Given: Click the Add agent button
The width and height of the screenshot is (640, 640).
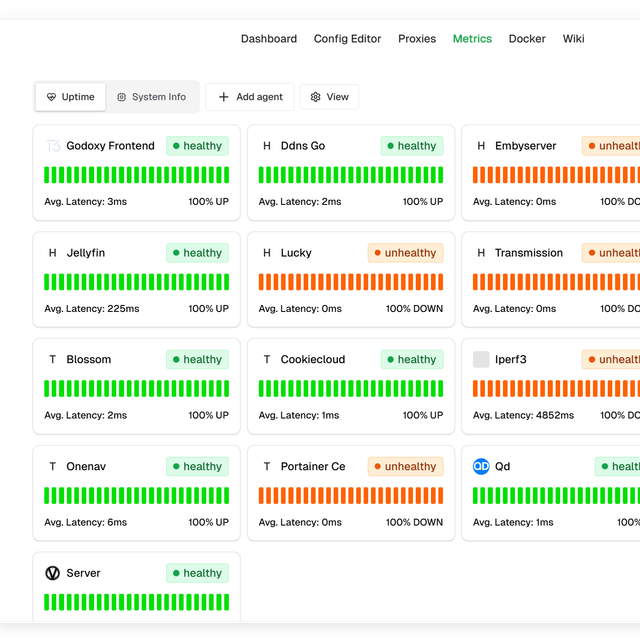Looking at the screenshot, I should [x=250, y=97].
